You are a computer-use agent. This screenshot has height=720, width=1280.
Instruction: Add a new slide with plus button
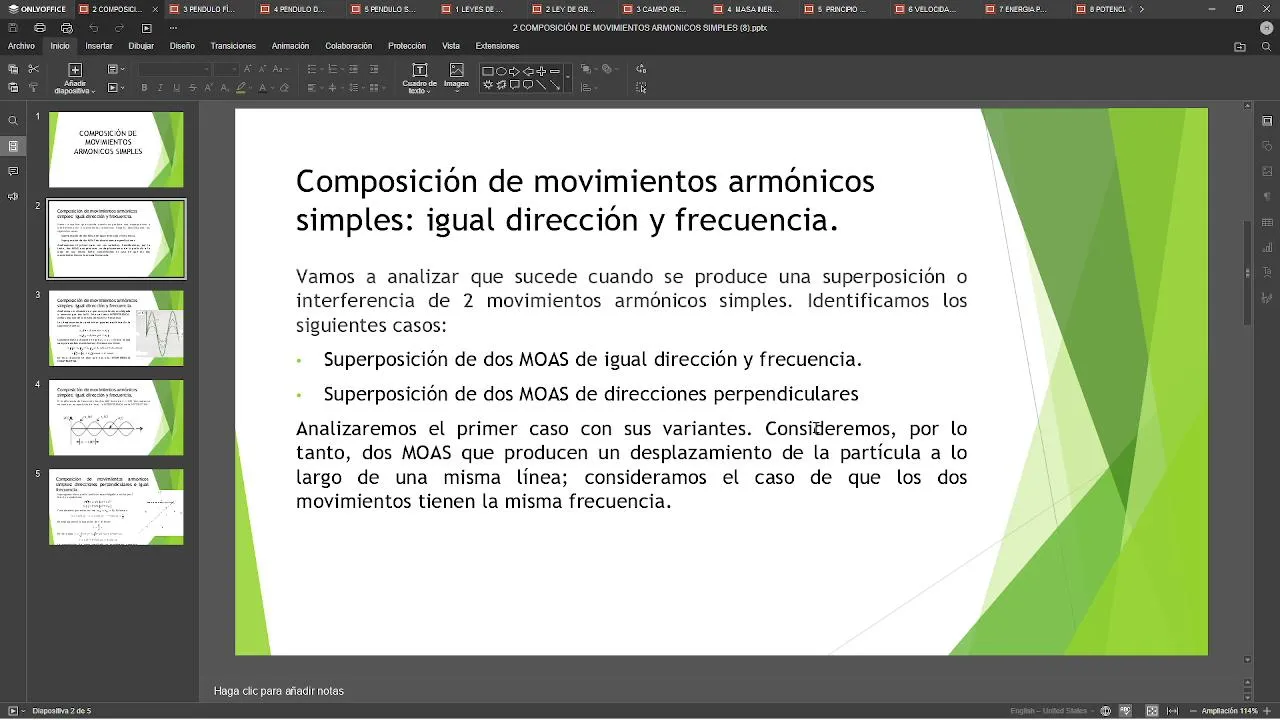75,70
